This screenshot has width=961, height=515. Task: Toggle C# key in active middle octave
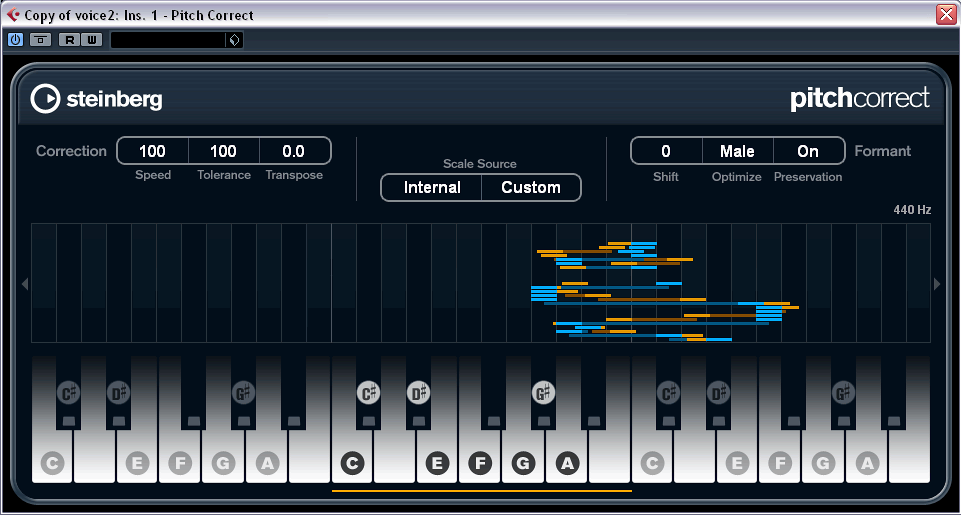(368, 392)
